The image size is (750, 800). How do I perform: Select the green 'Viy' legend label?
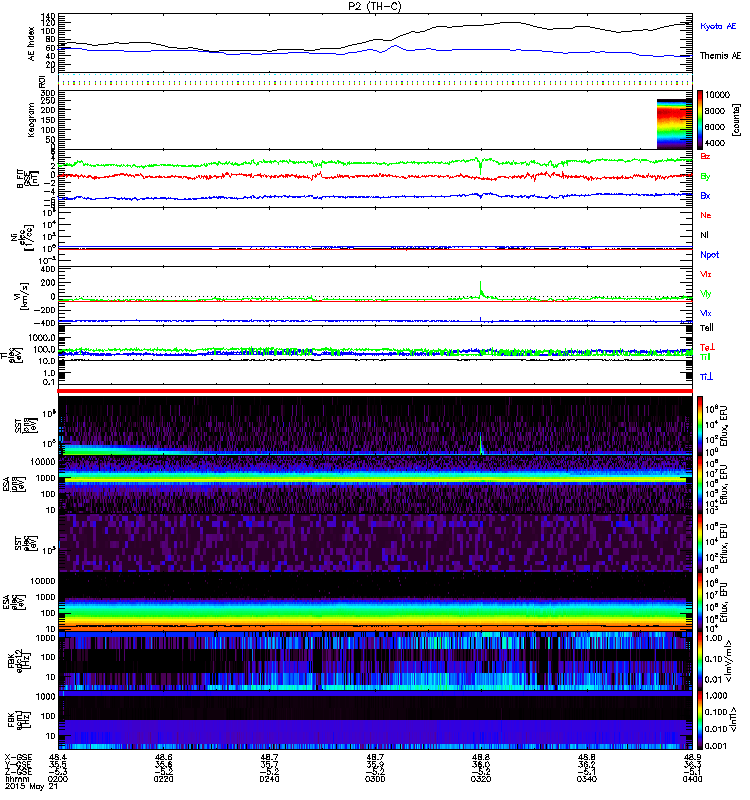click(x=705, y=294)
